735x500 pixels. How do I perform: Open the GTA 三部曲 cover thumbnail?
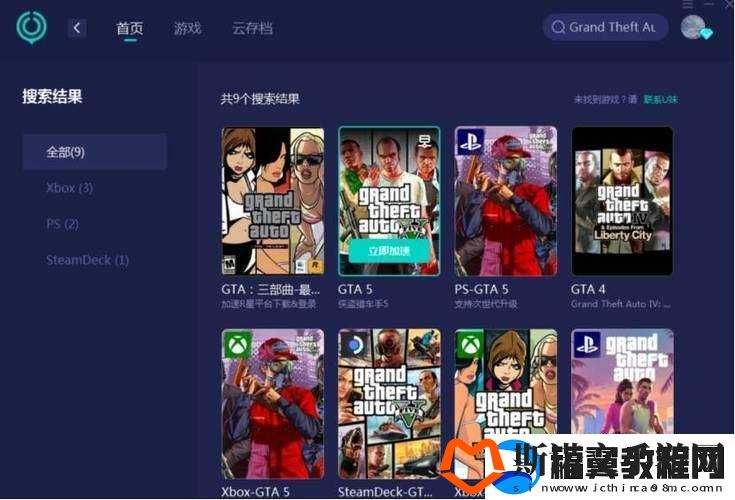273,201
